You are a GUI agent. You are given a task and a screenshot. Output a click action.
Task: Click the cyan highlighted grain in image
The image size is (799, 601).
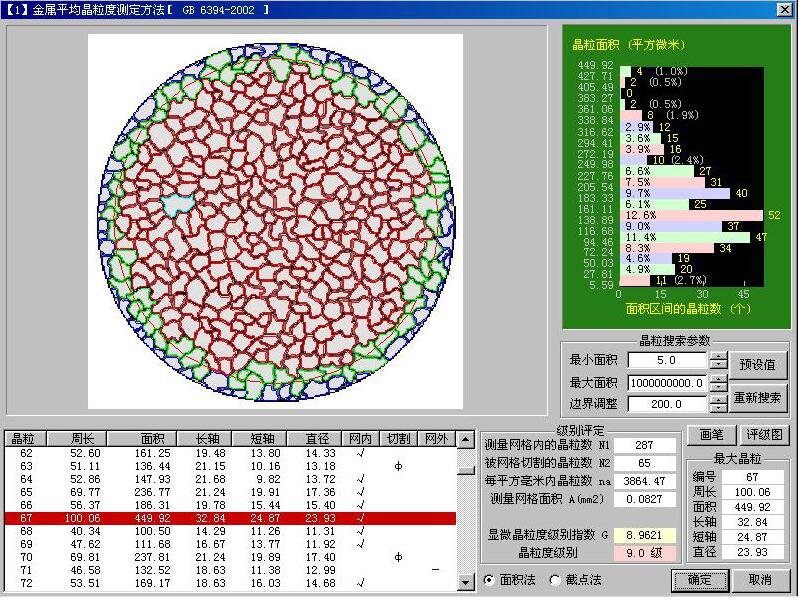177,205
